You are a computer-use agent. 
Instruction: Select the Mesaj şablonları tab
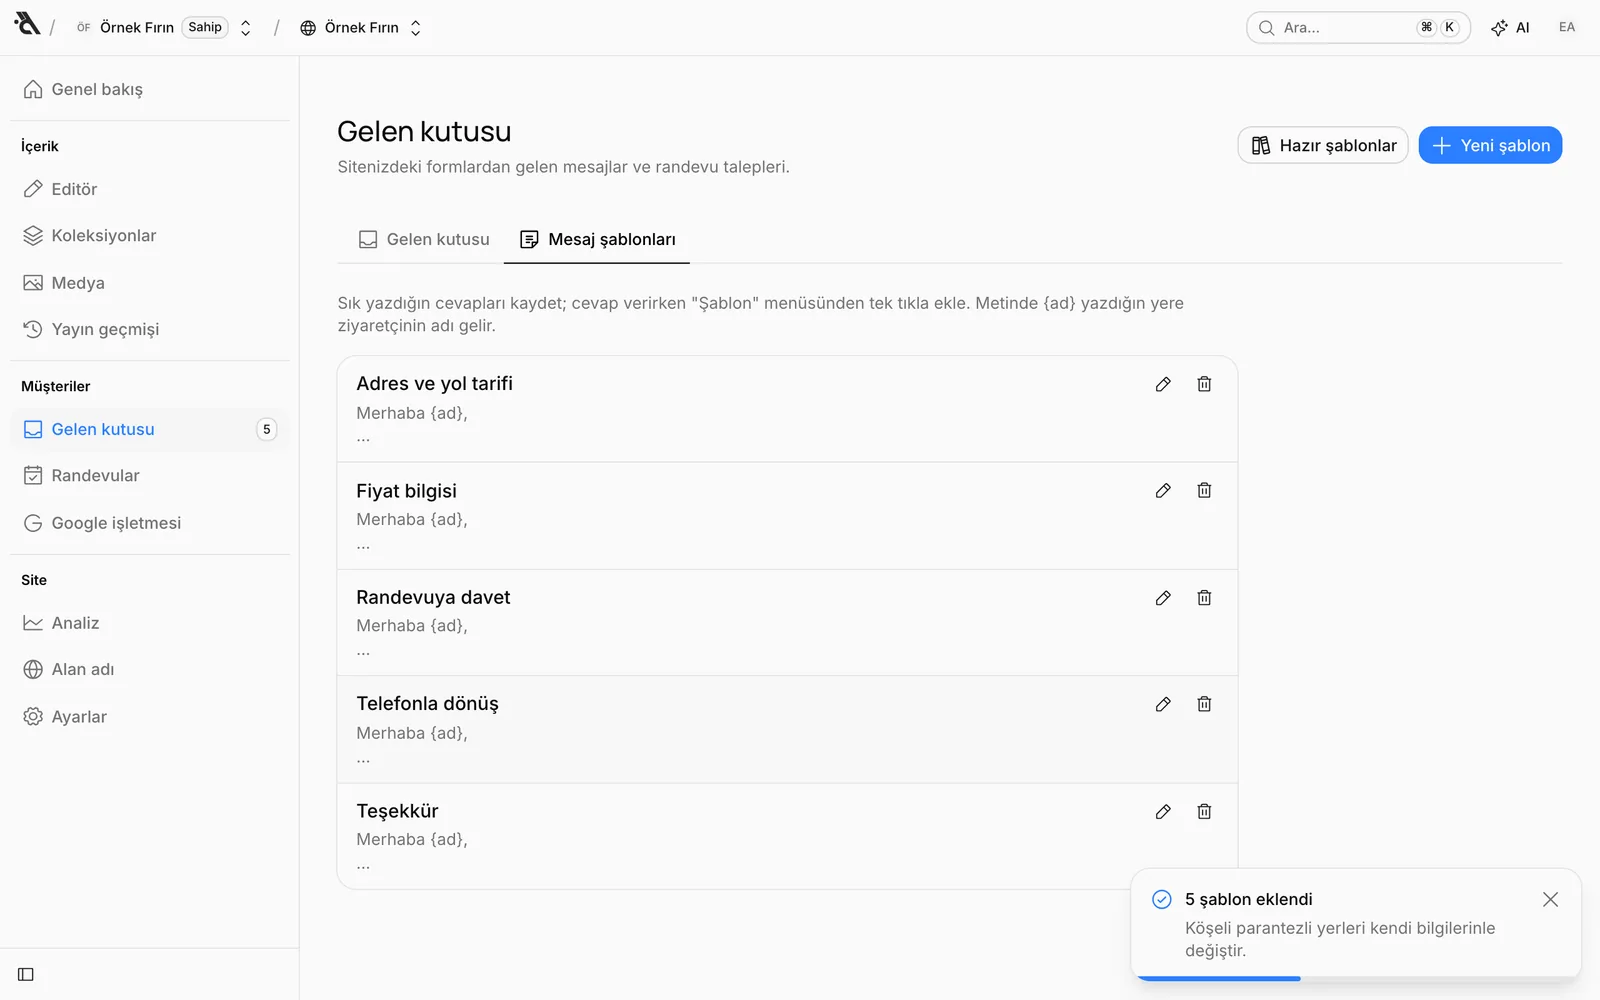(x=597, y=240)
